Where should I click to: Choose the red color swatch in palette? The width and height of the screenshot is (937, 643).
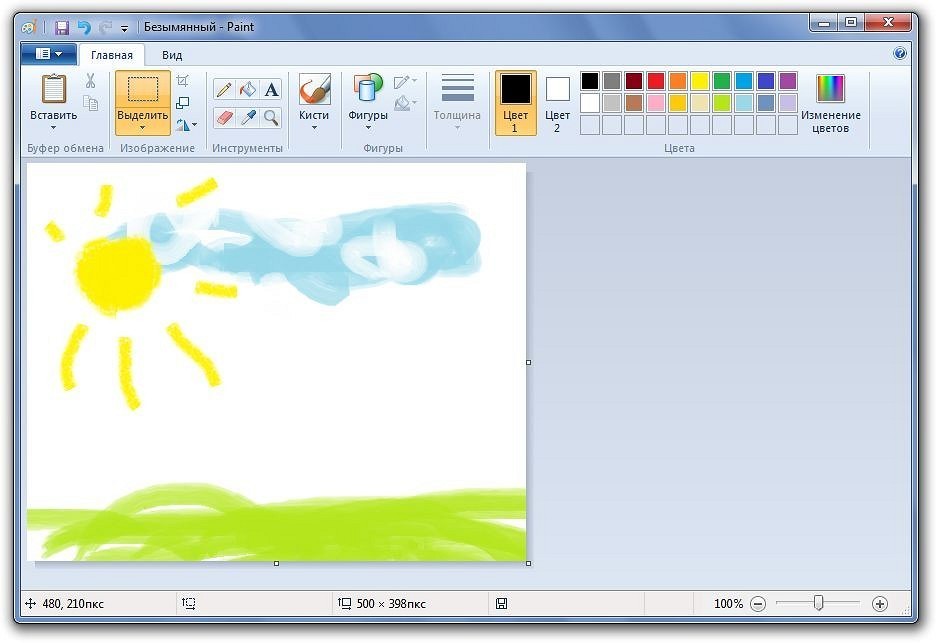point(656,81)
